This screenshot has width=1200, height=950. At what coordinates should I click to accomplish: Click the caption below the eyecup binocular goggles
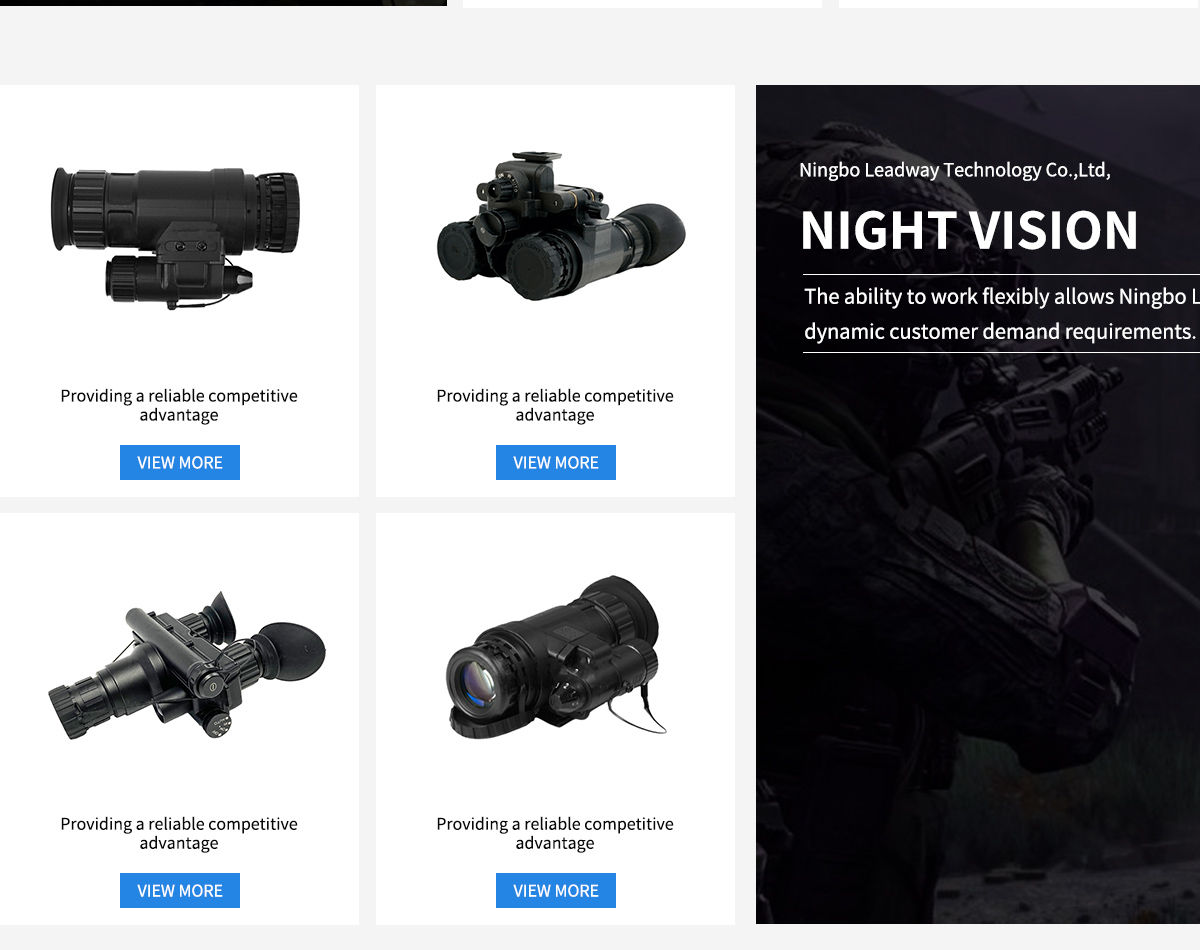click(179, 833)
